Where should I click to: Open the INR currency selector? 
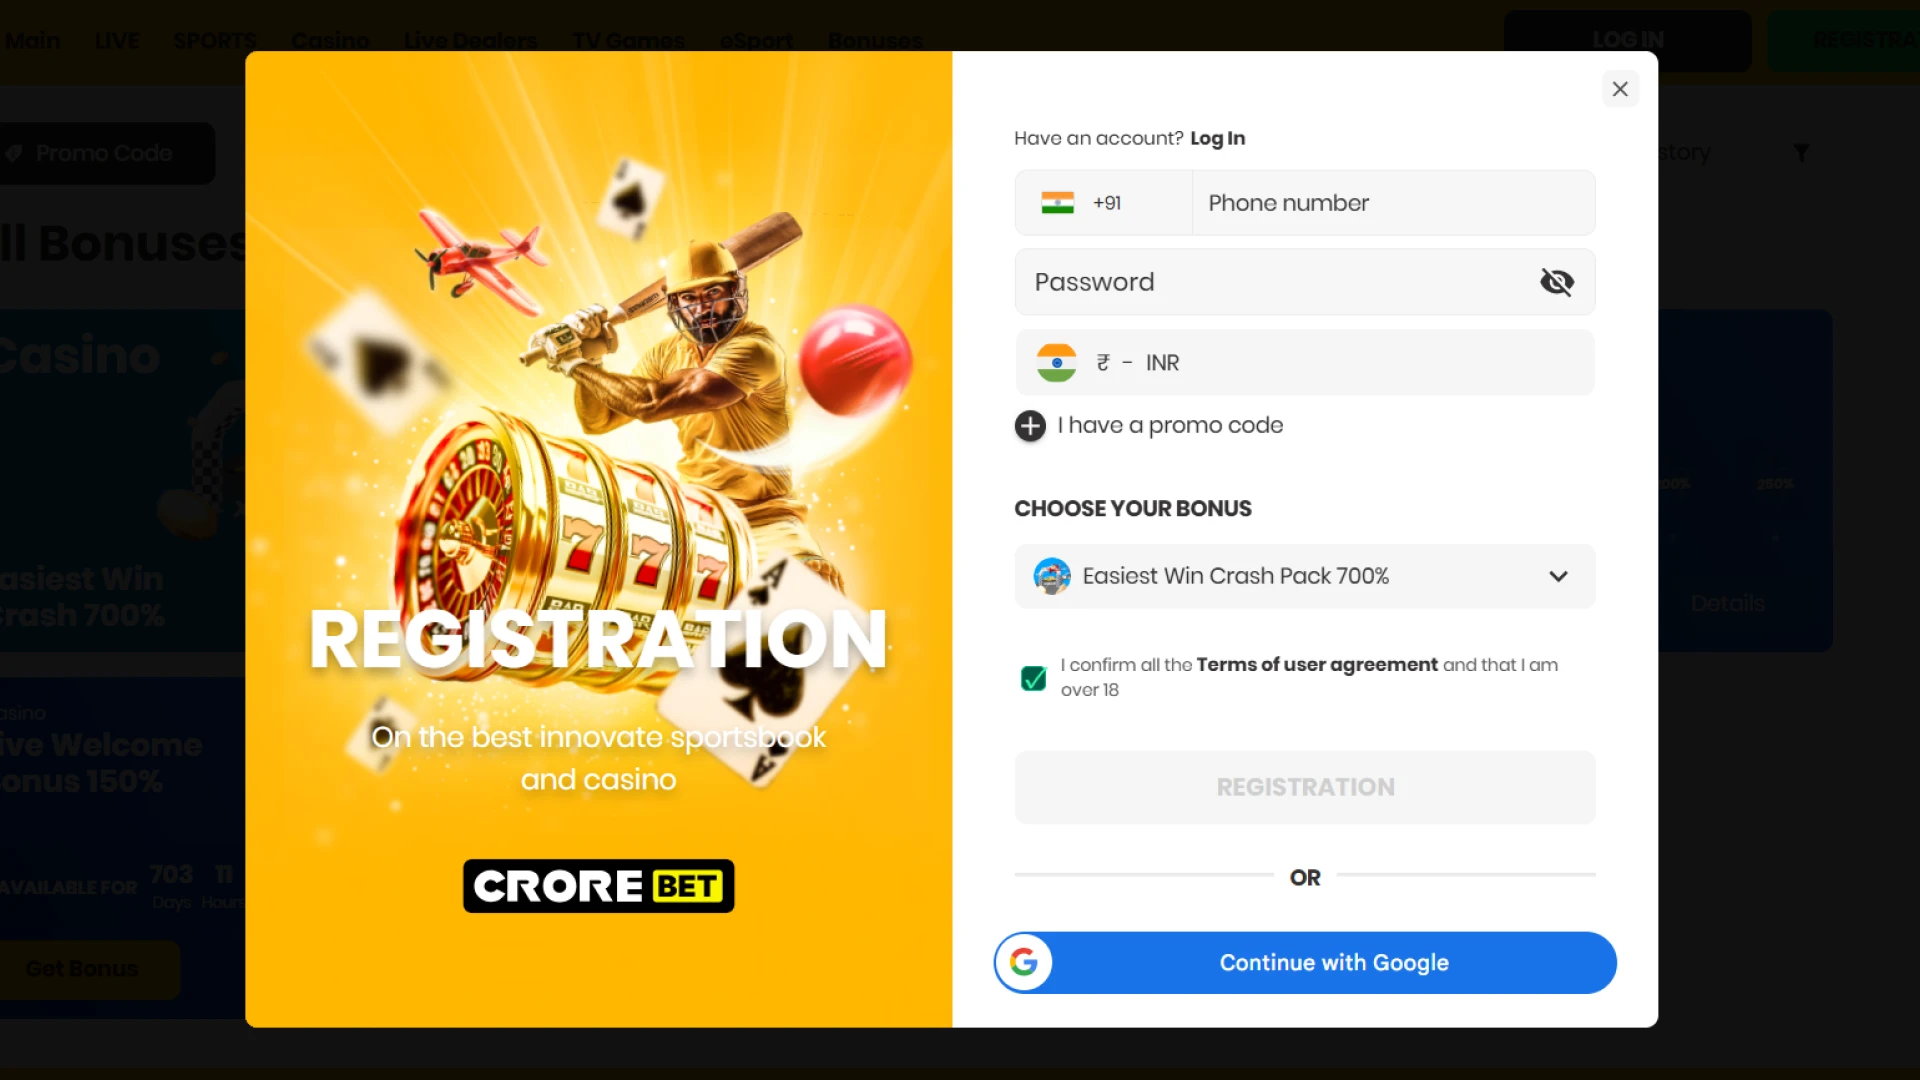click(1305, 363)
